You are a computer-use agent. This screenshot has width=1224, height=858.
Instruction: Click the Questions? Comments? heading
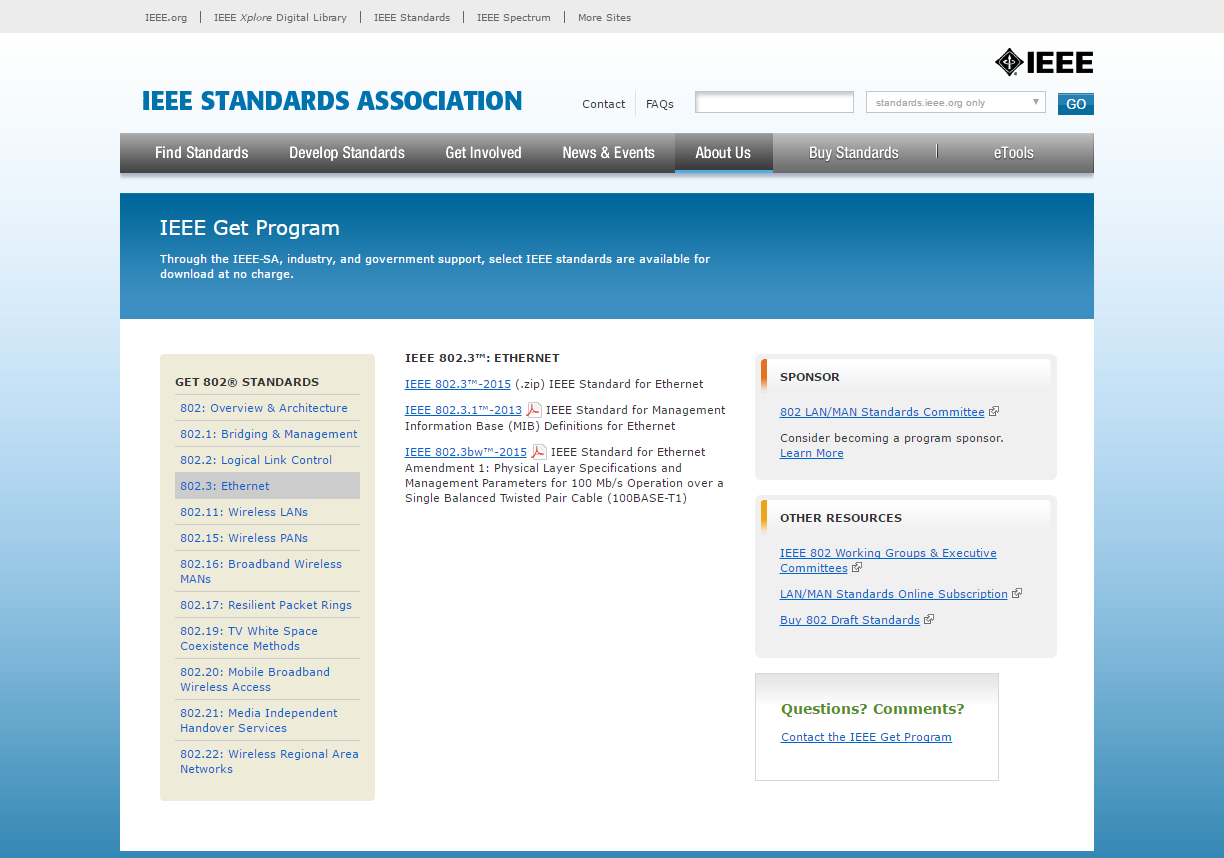(873, 709)
